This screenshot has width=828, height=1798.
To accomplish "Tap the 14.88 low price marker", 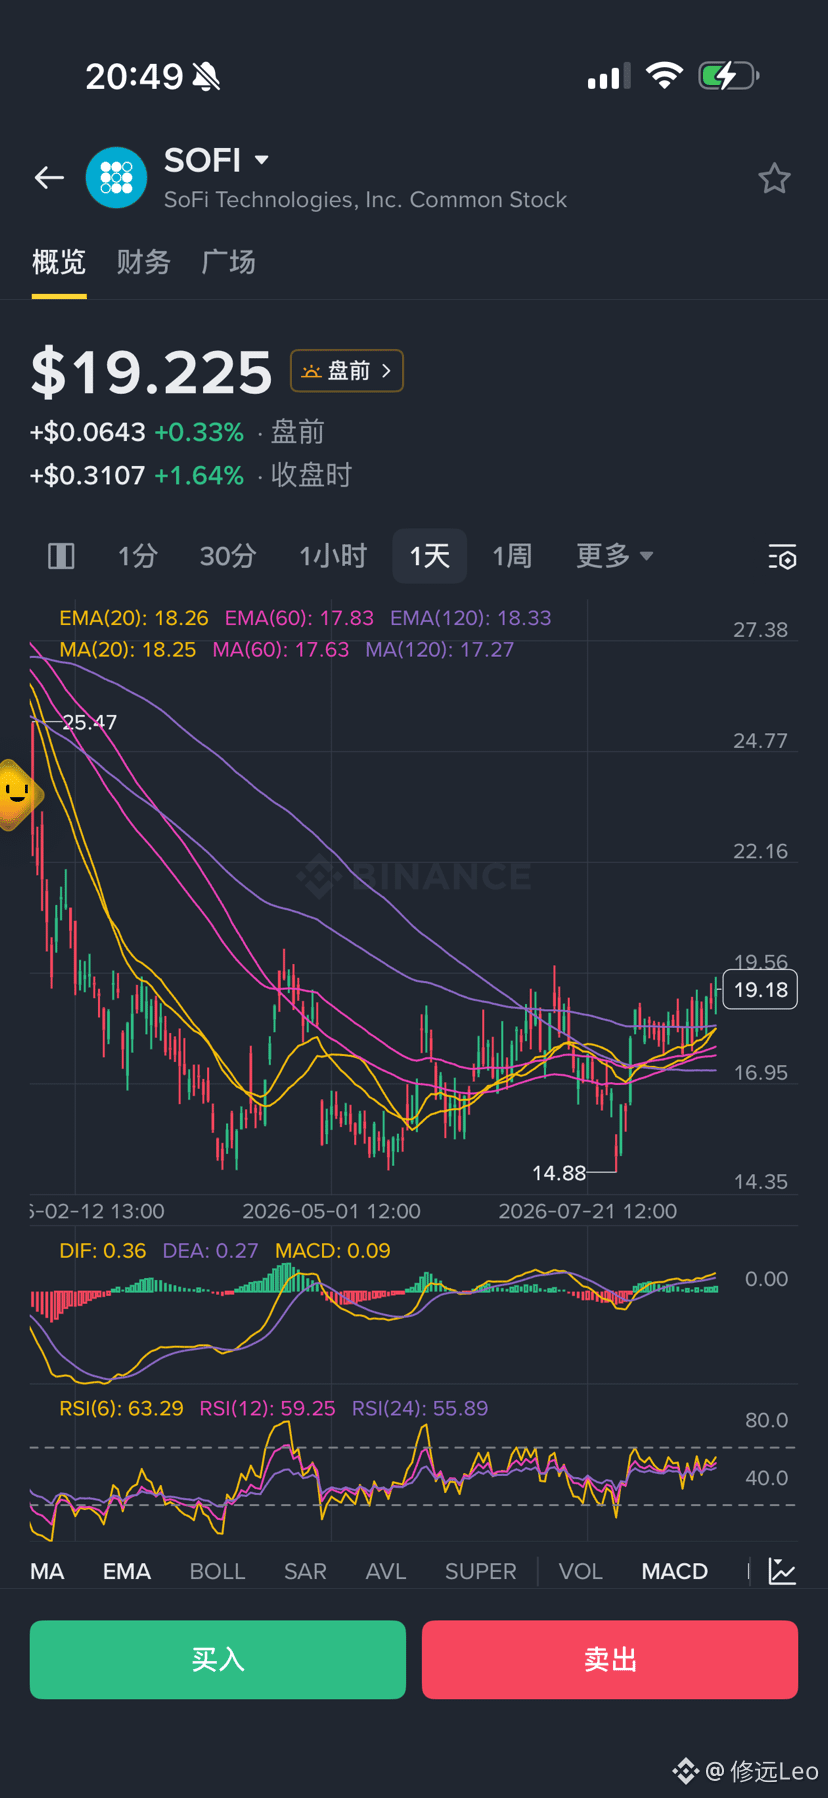I will tap(559, 1173).
